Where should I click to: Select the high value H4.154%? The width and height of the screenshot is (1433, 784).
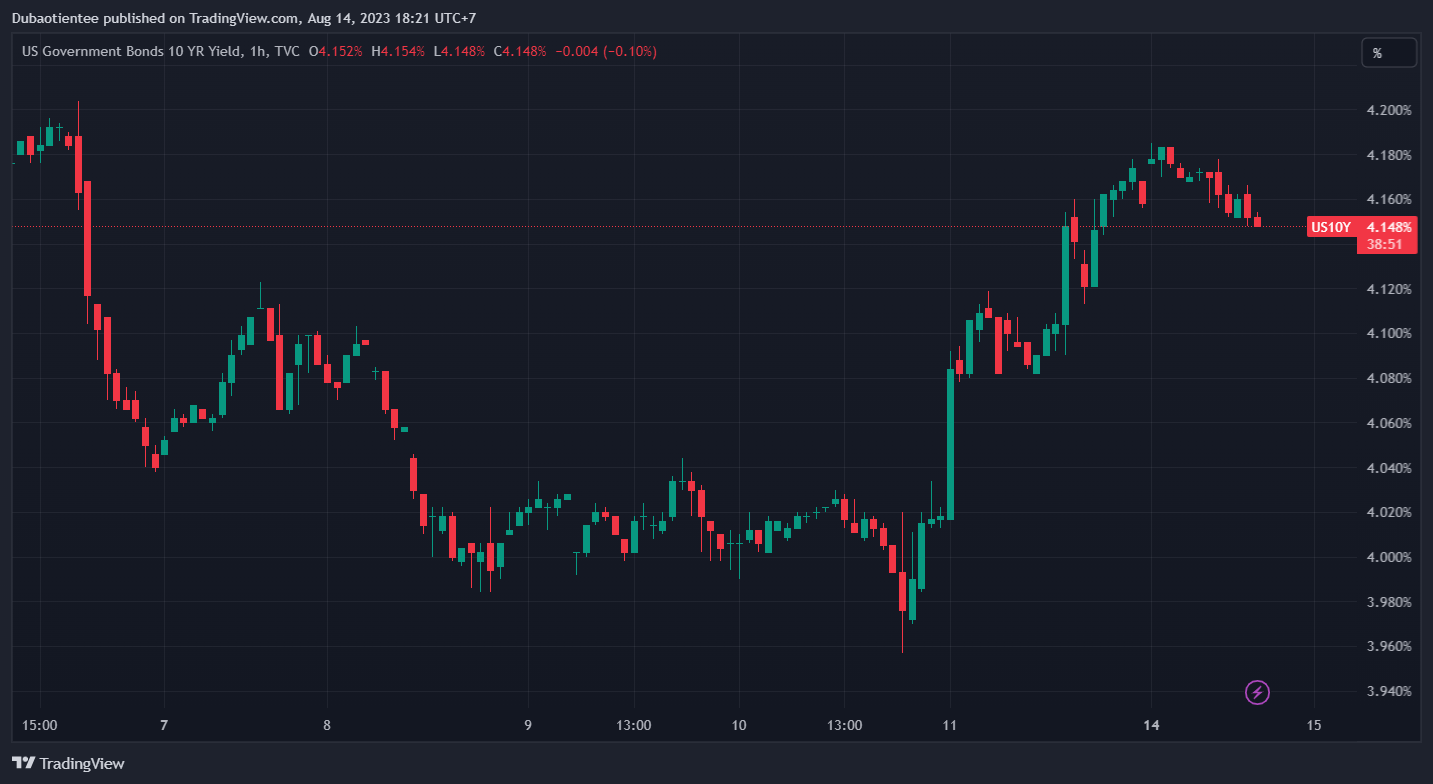click(x=398, y=51)
